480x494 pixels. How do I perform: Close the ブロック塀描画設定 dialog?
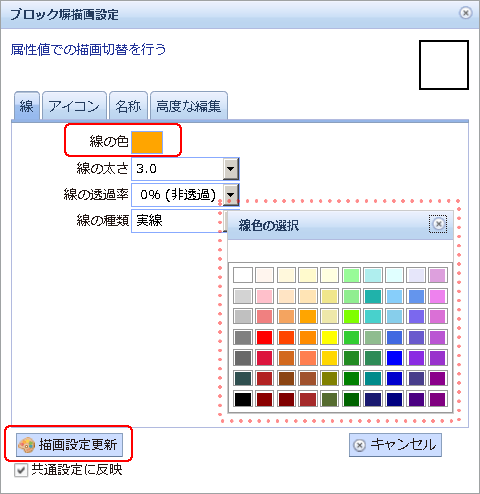pyautogui.click(x=466, y=13)
